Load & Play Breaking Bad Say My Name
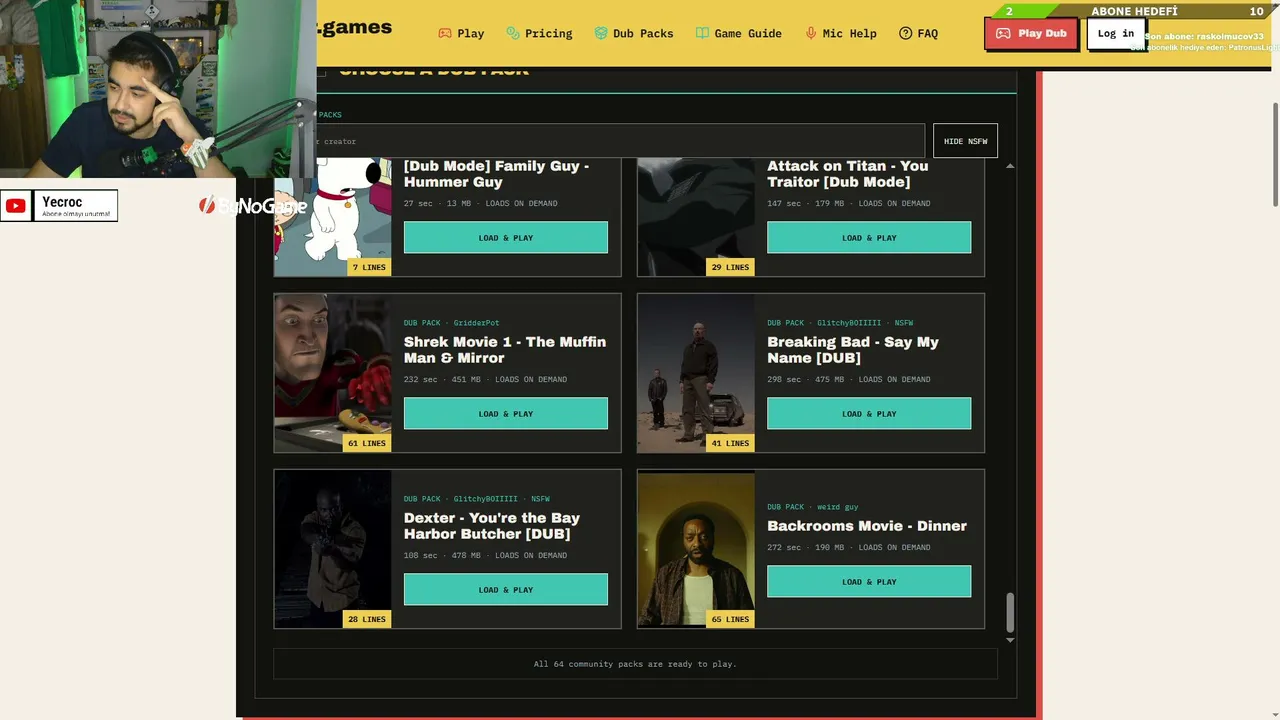The height and width of the screenshot is (720, 1280). [869, 414]
